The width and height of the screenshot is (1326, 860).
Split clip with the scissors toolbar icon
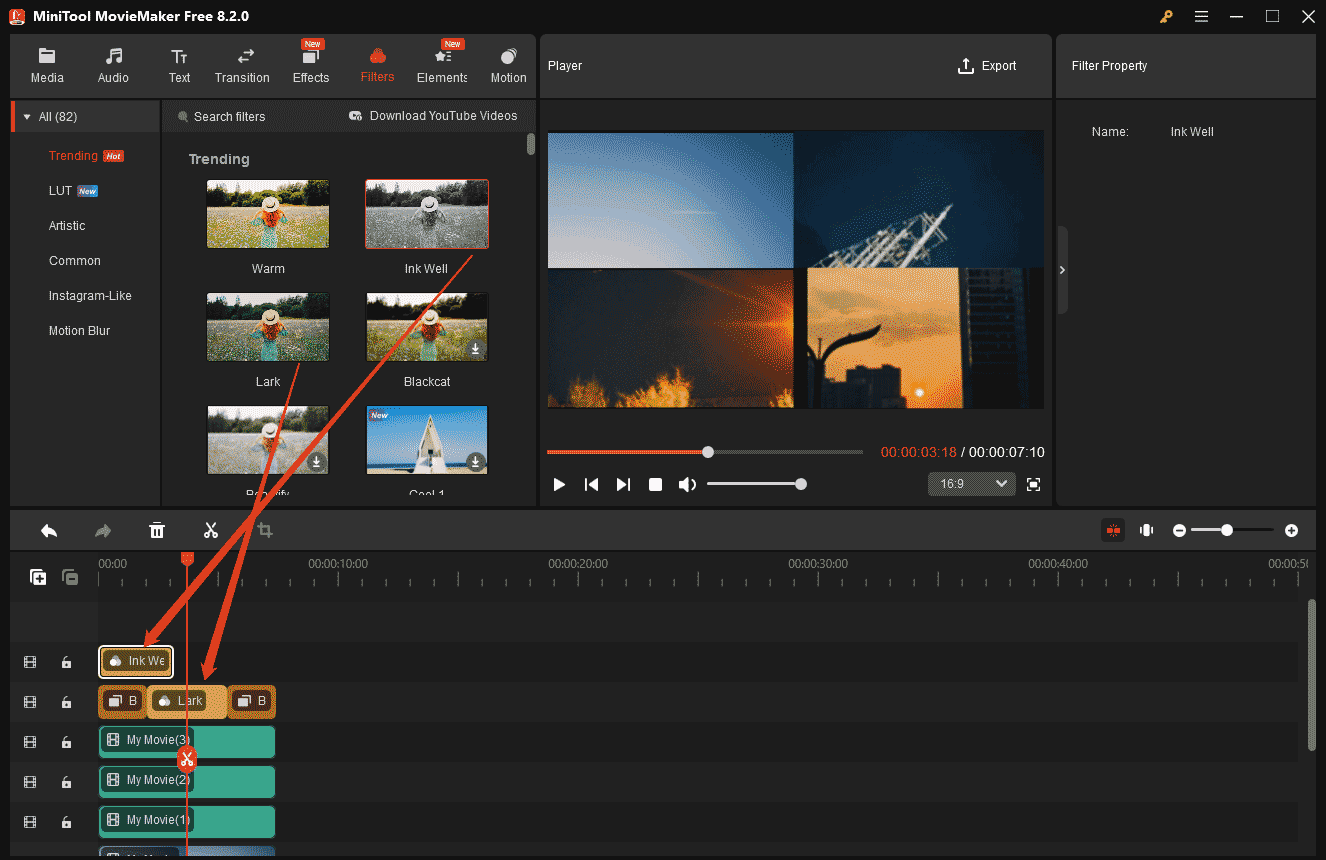coord(211,530)
